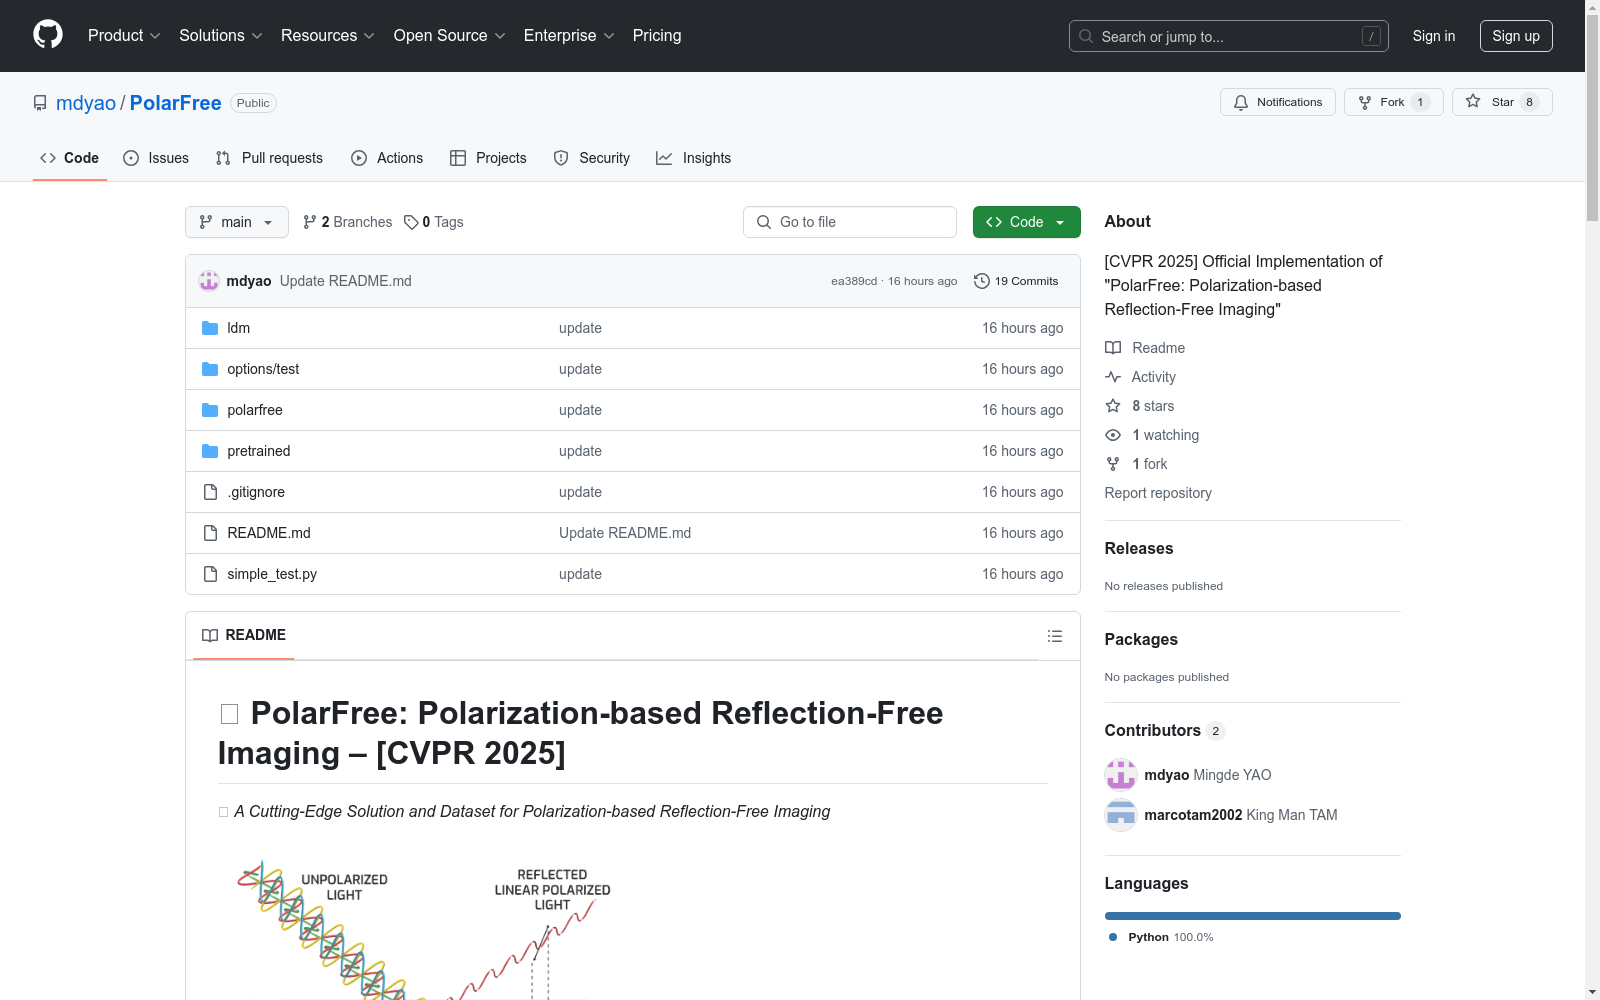Open the ldm folder icon
The image size is (1600, 1000).
[210, 328]
